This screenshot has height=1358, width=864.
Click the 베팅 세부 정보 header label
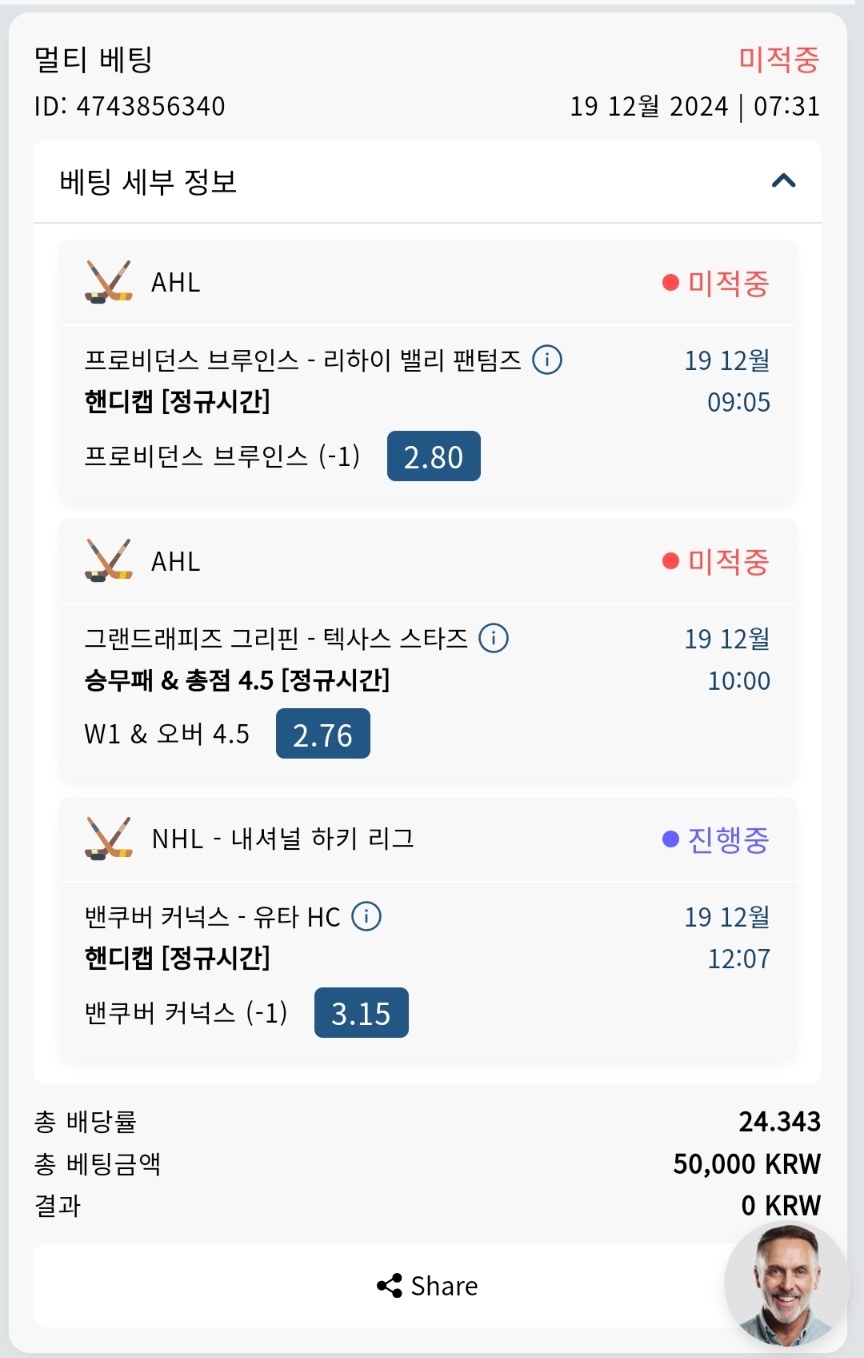tap(148, 182)
